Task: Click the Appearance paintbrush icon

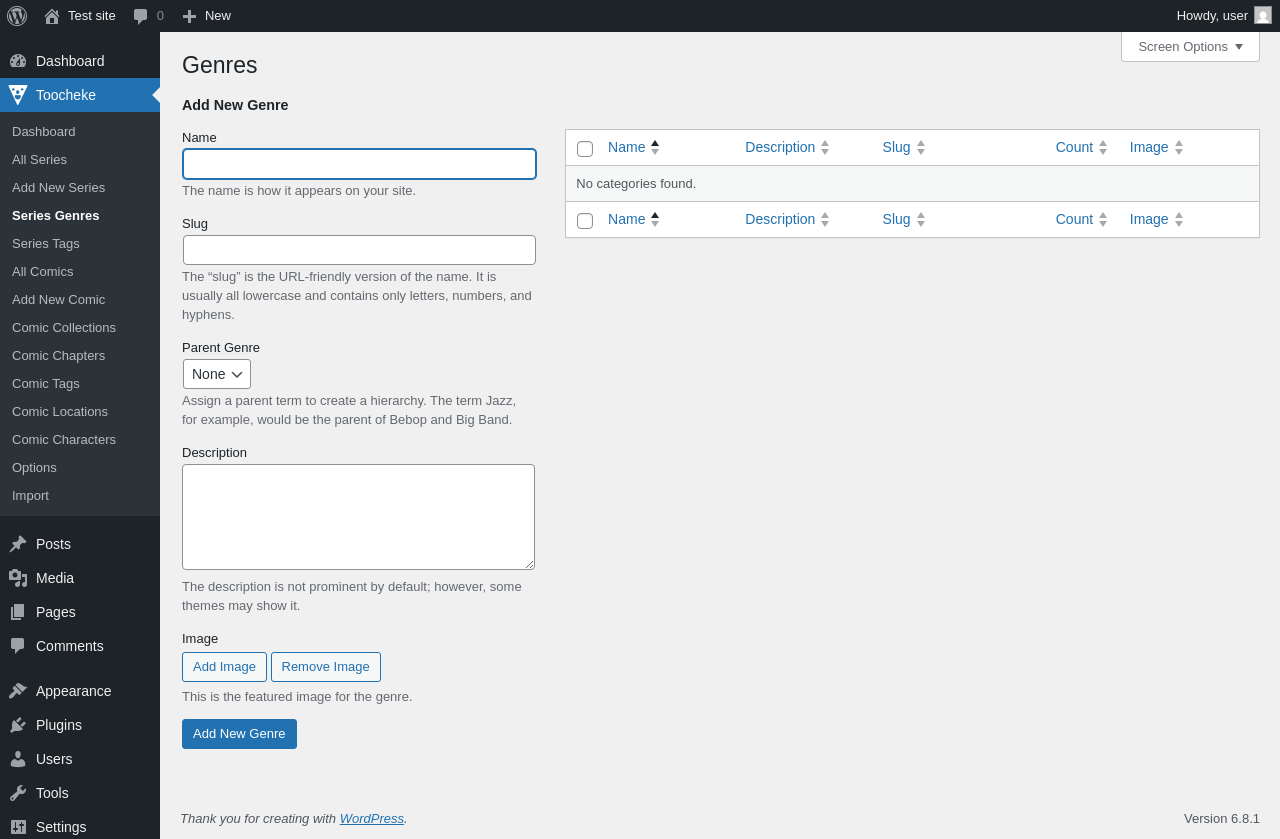Action: click(18, 691)
